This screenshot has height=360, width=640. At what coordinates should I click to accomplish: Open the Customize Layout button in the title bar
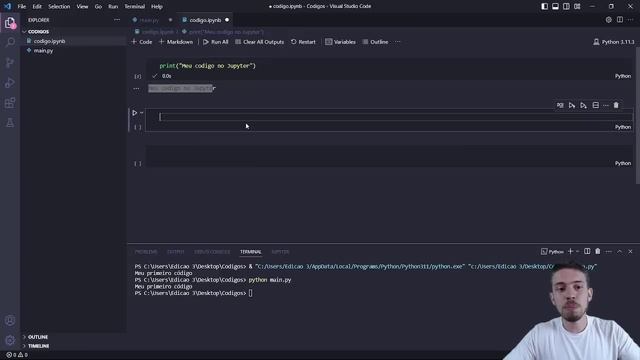tap(577, 7)
